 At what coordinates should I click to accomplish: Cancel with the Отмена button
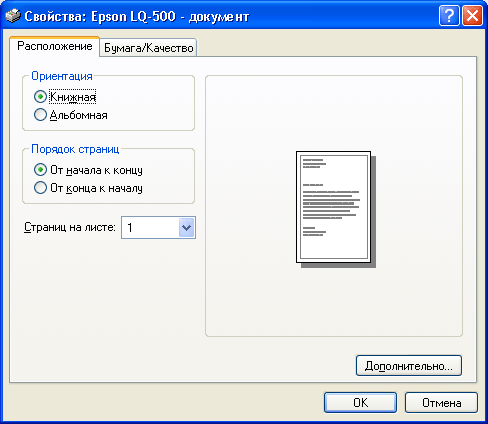point(441,403)
